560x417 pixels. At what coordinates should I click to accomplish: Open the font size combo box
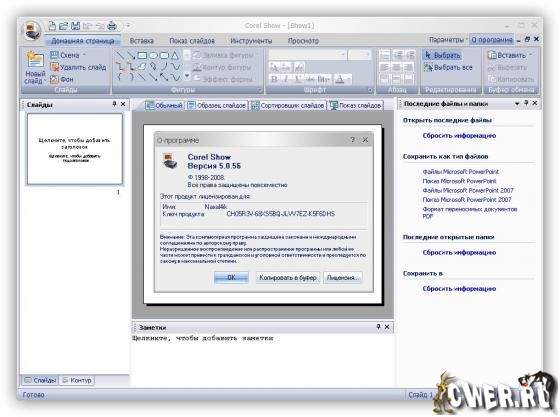(360, 55)
